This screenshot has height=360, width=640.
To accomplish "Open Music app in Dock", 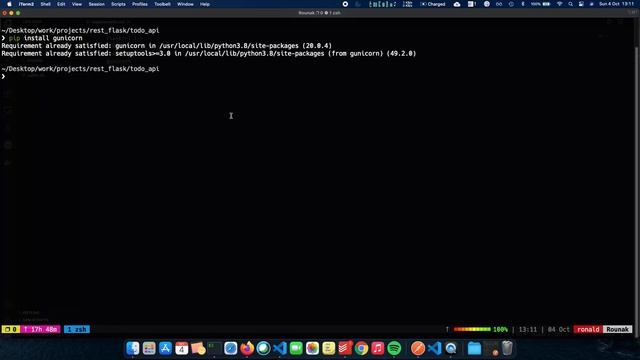I will tap(378, 348).
